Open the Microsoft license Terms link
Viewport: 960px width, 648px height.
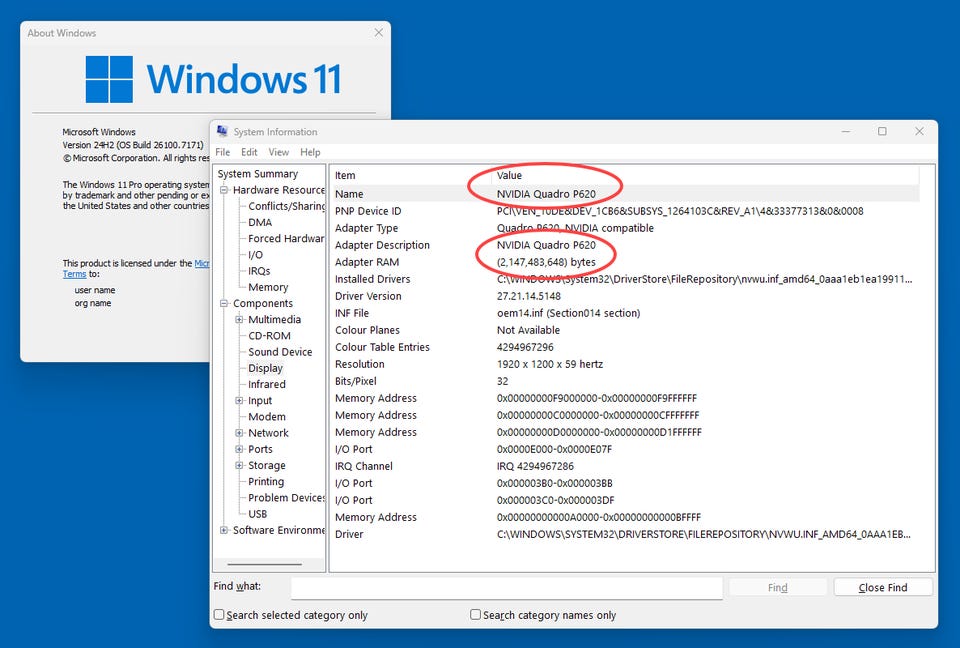74,274
